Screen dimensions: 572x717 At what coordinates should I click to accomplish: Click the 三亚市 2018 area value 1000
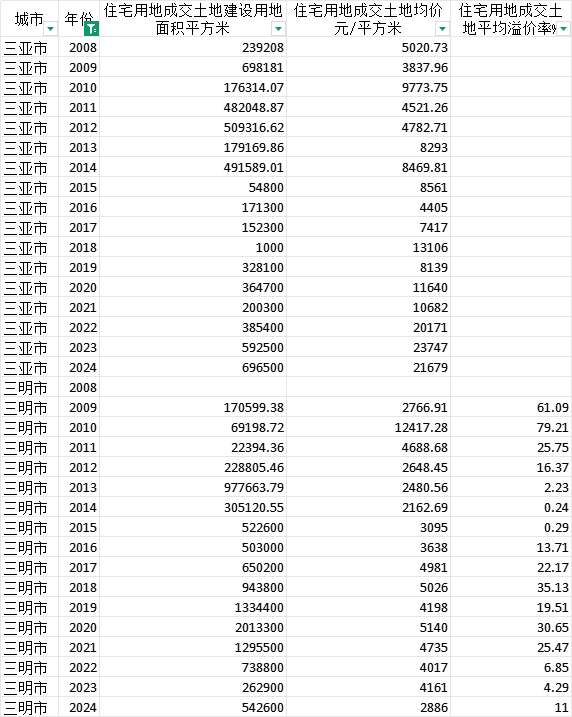[x=193, y=247]
